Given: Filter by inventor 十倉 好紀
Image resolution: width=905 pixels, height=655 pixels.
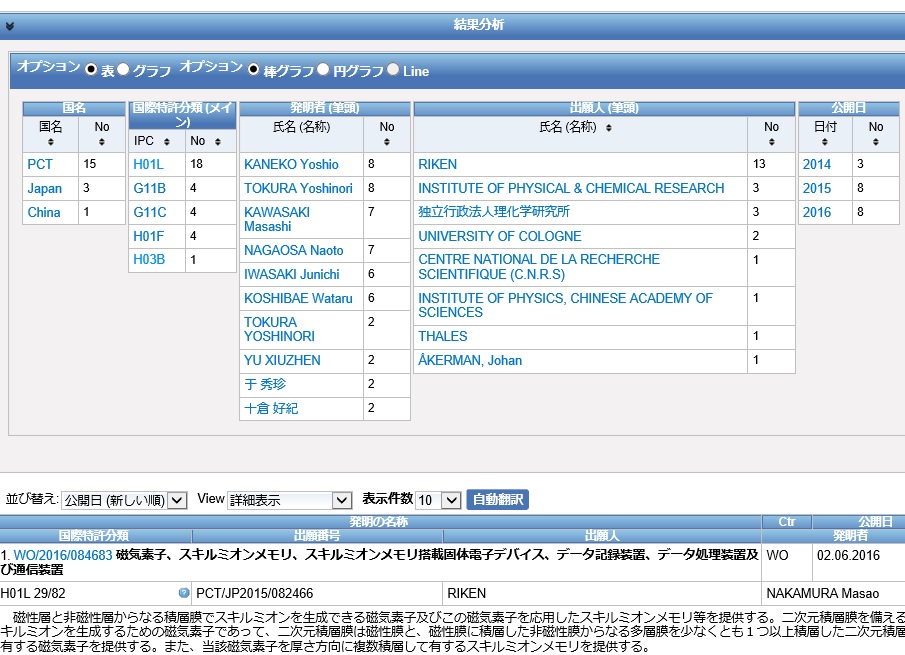Looking at the screenshot, I should tap(271, 409).
